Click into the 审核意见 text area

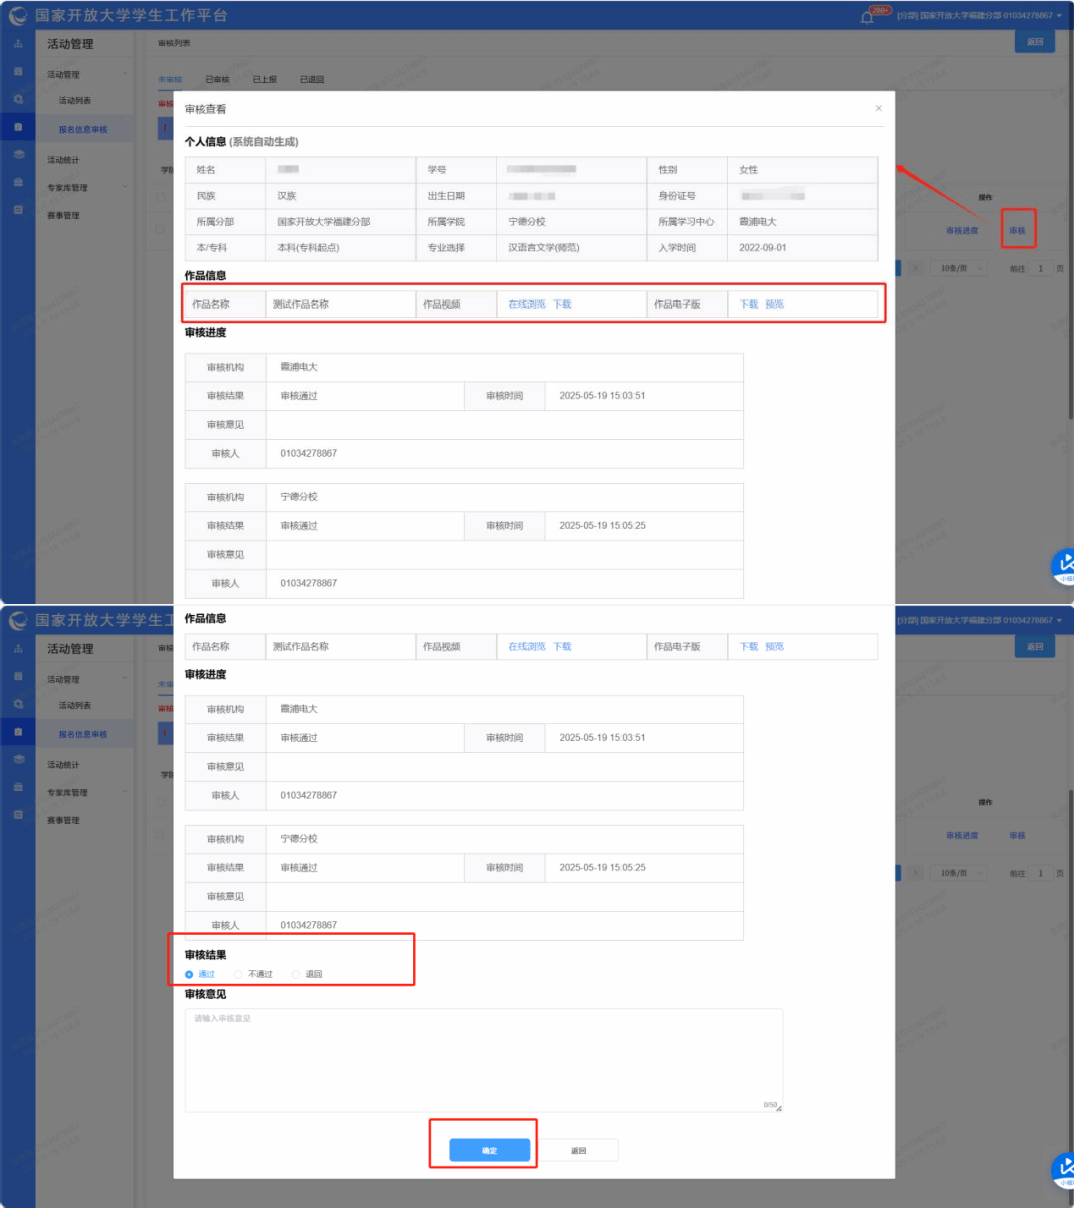click(x=483, y=1060)
